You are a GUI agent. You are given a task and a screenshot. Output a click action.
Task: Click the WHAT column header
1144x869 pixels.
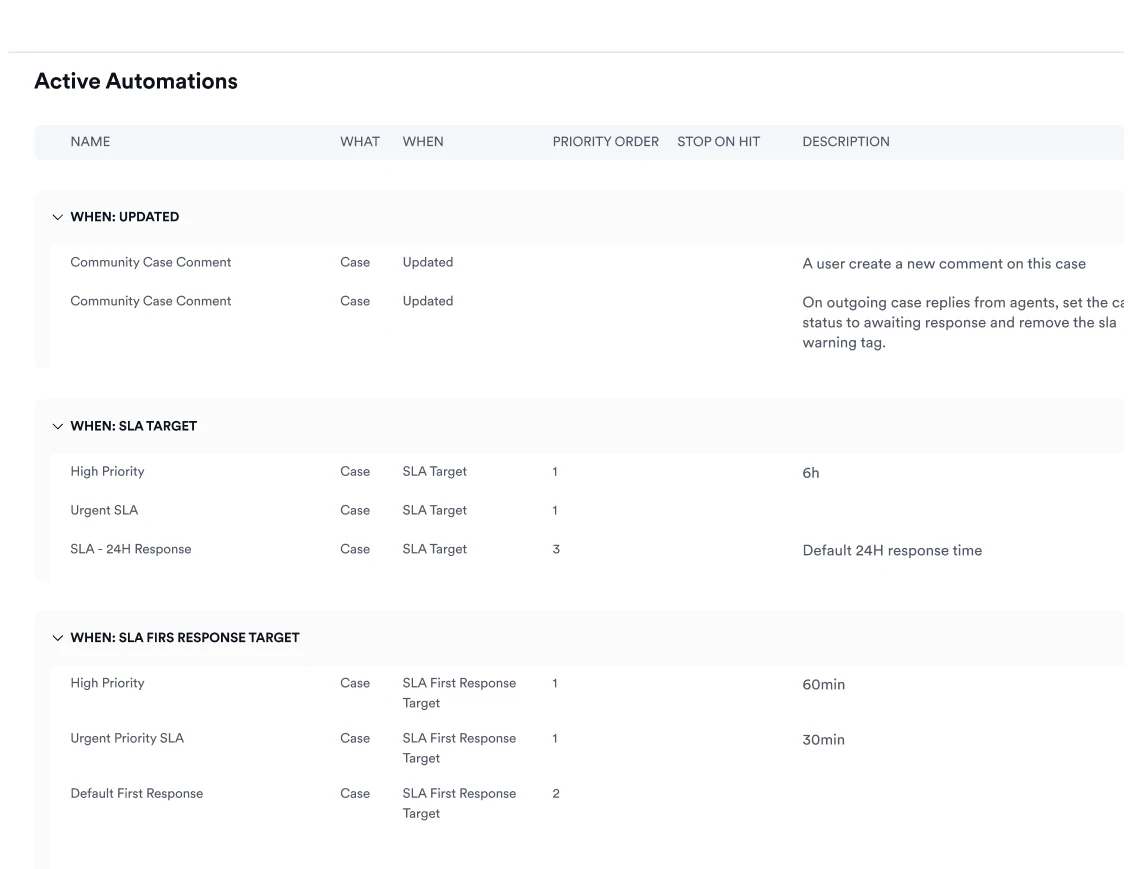pos(359,142)
